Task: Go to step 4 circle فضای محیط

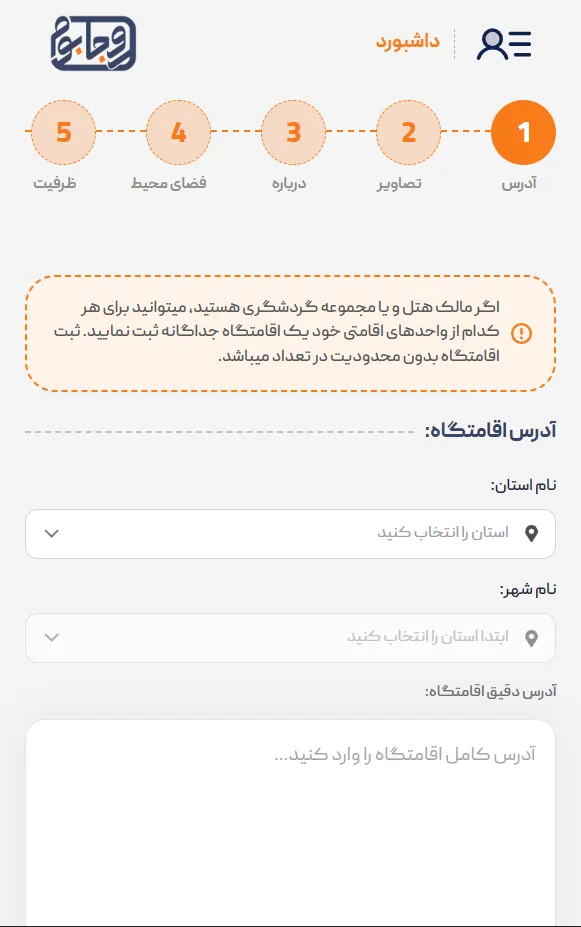Action: pos(178,132)
